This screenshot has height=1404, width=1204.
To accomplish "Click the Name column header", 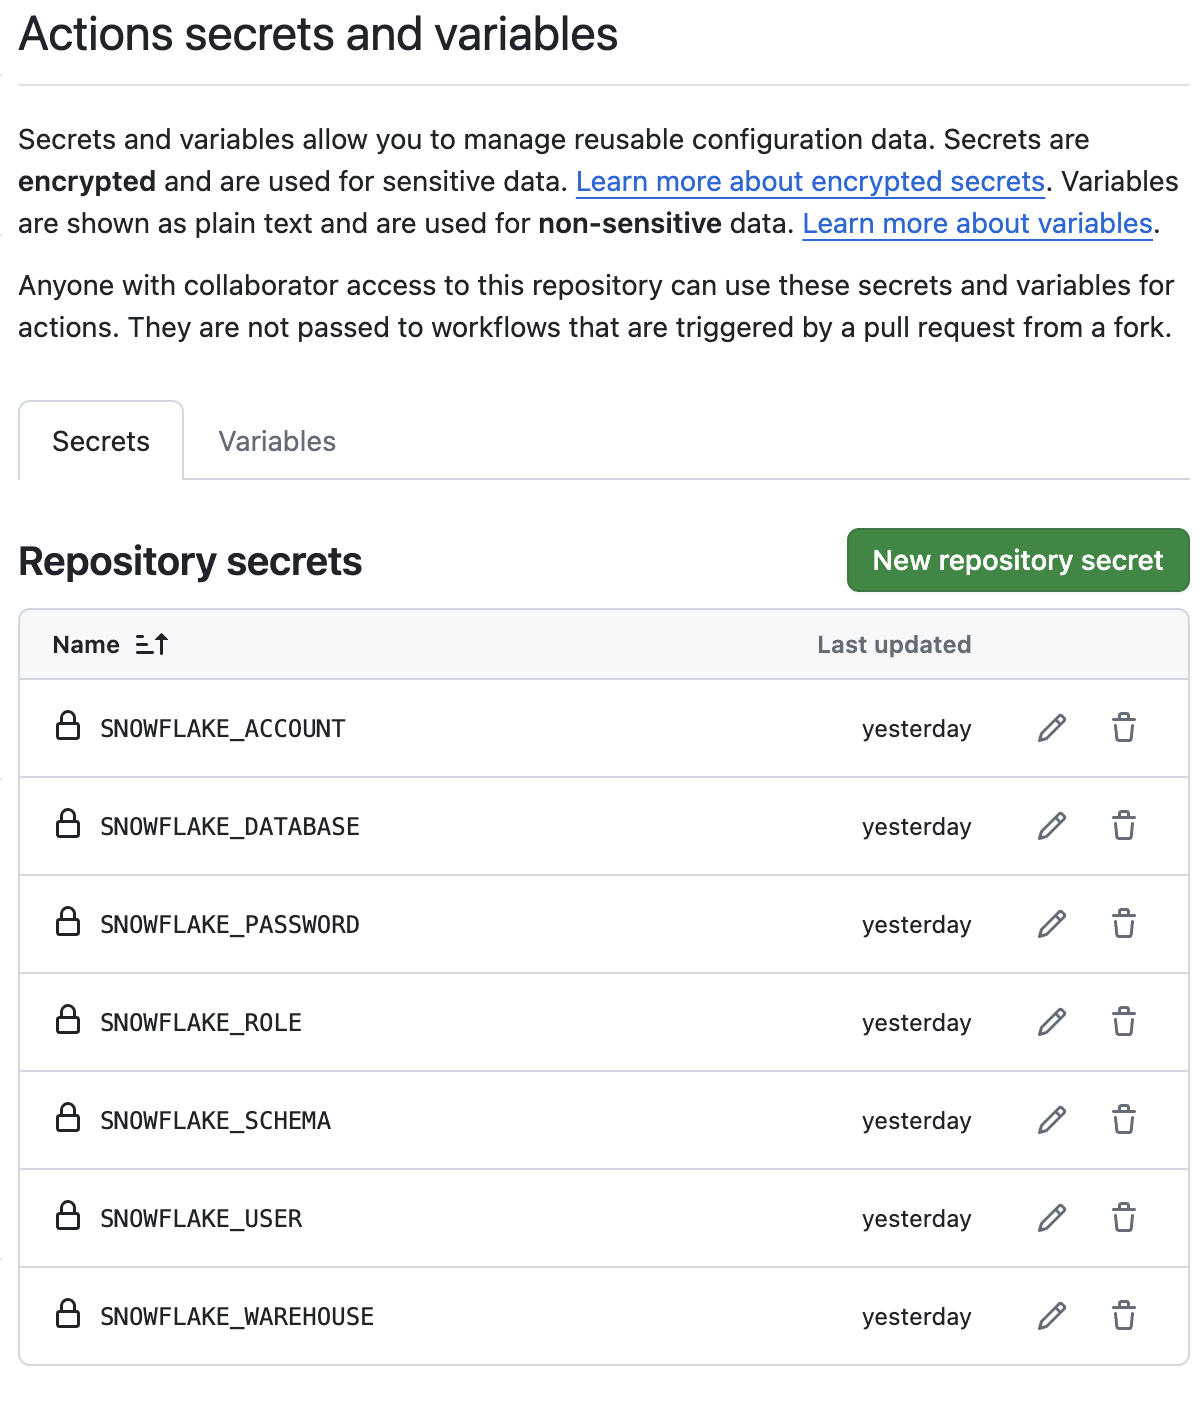I will 86,645.
